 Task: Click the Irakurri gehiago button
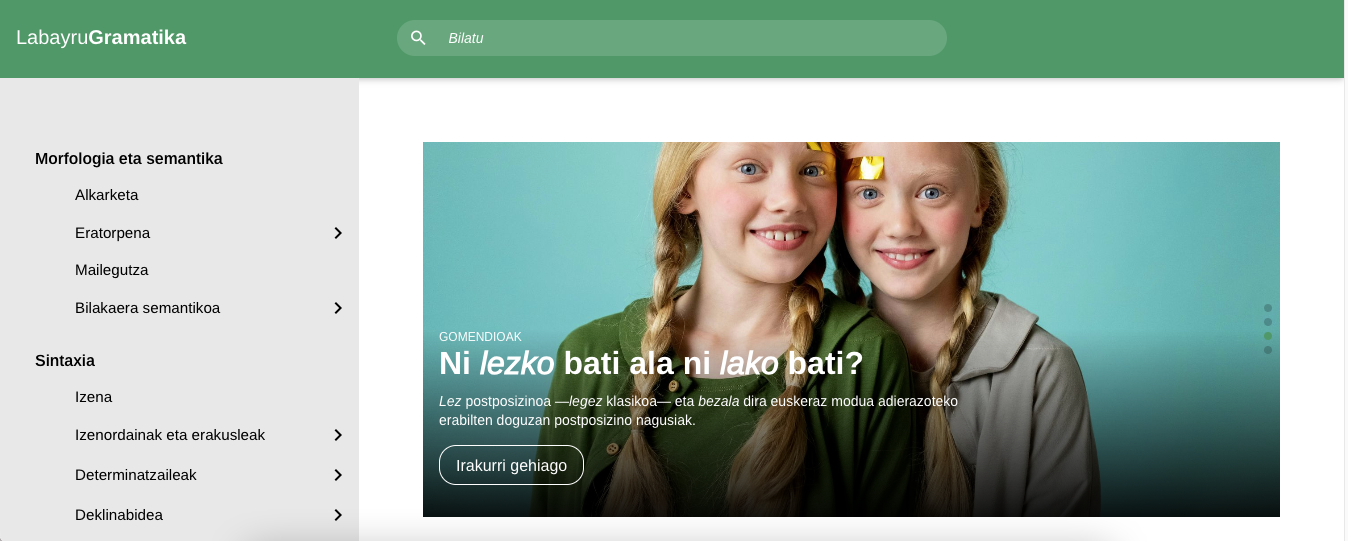click(511, 465)
